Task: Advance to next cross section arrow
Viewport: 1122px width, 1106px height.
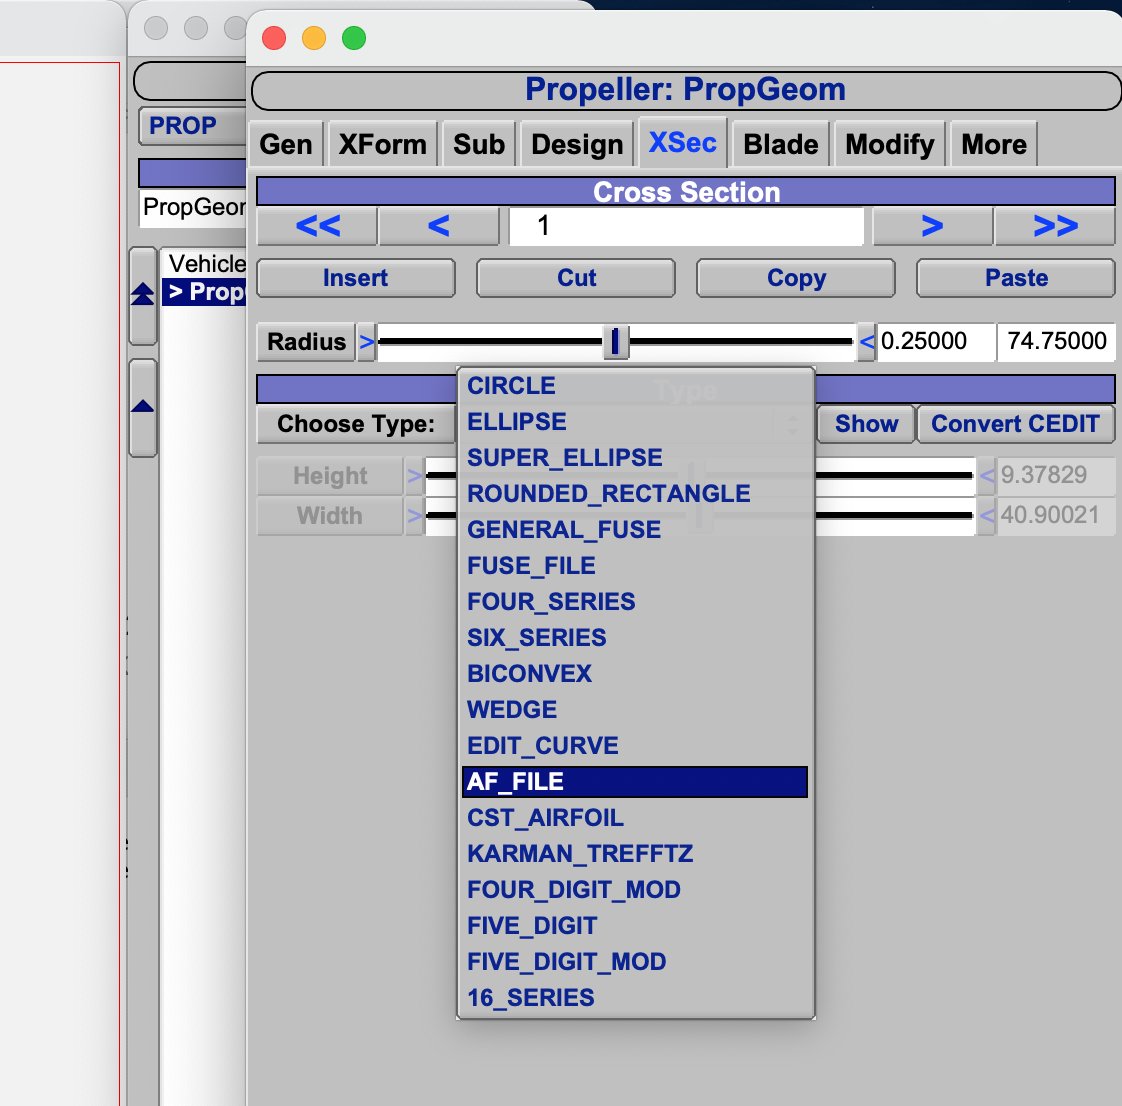Action: (x=932, y=226)
